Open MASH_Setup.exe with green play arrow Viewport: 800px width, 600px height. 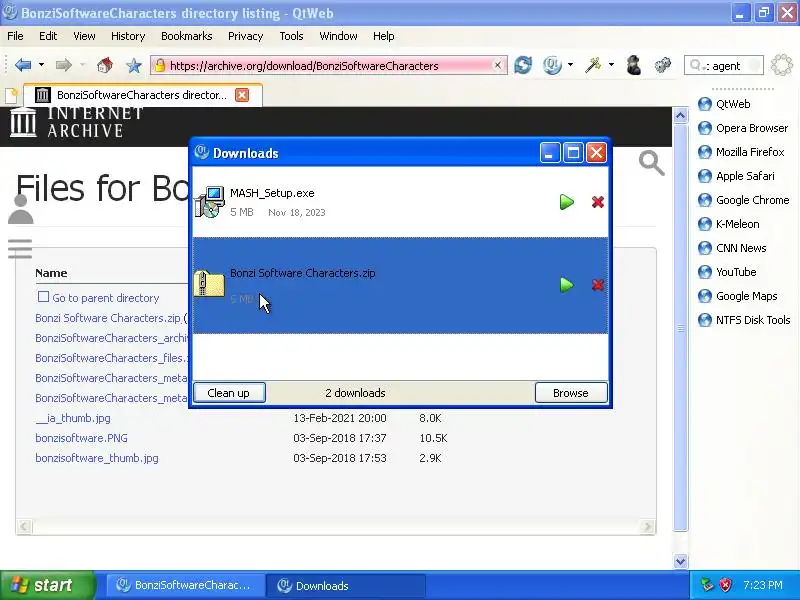pyautogui.click(x=566, y=202)
